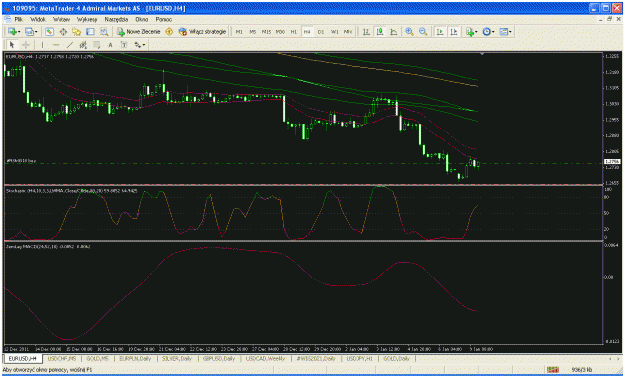Switch to the GOLD,M5 chart tab
625x376 pixels.
(x=97, y=358)
